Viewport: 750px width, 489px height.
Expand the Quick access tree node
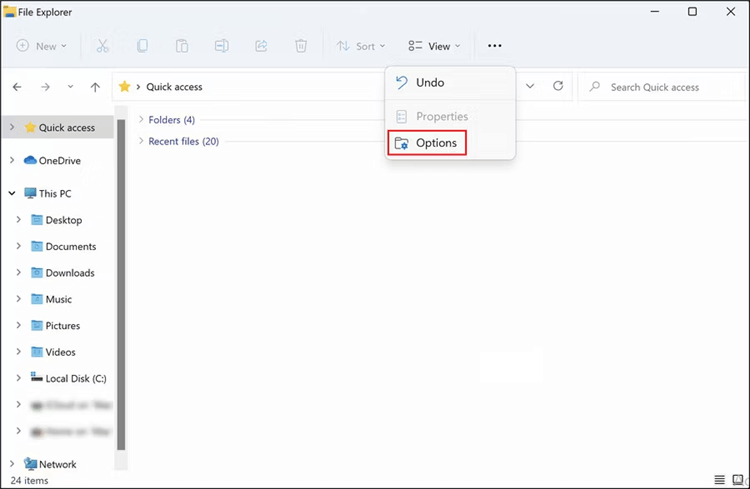12,127
